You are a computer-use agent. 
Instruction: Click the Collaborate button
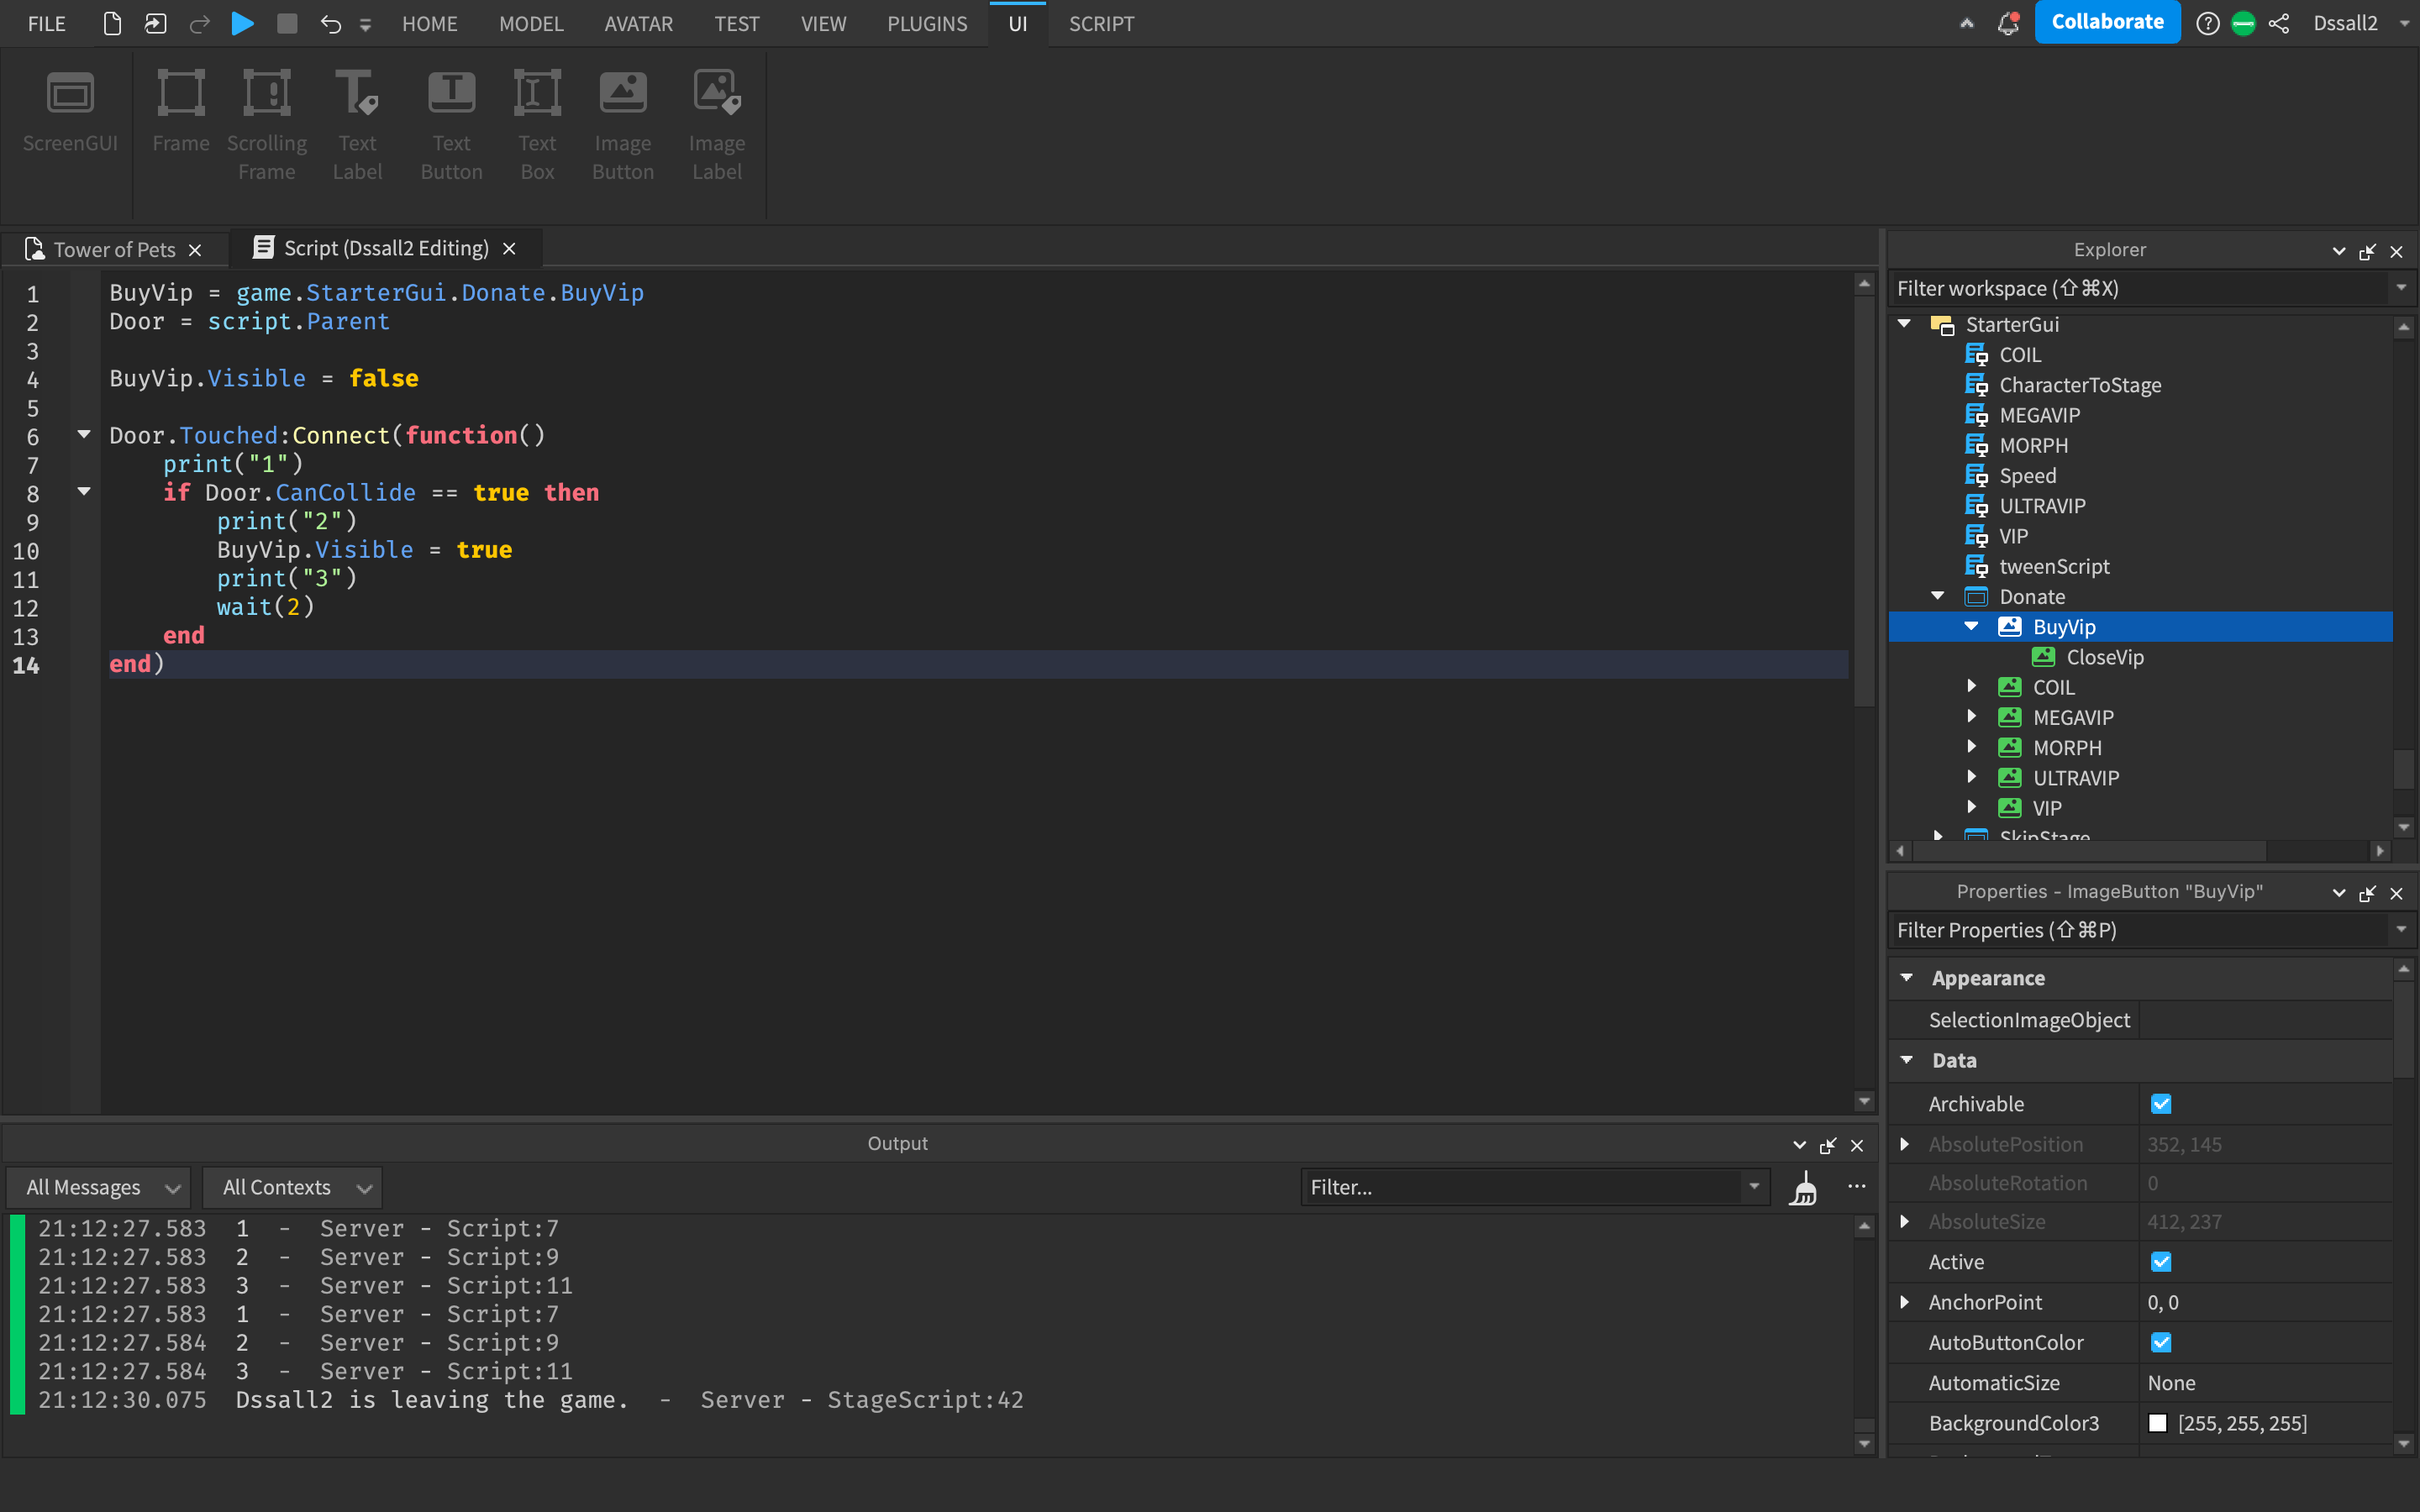2106,22
